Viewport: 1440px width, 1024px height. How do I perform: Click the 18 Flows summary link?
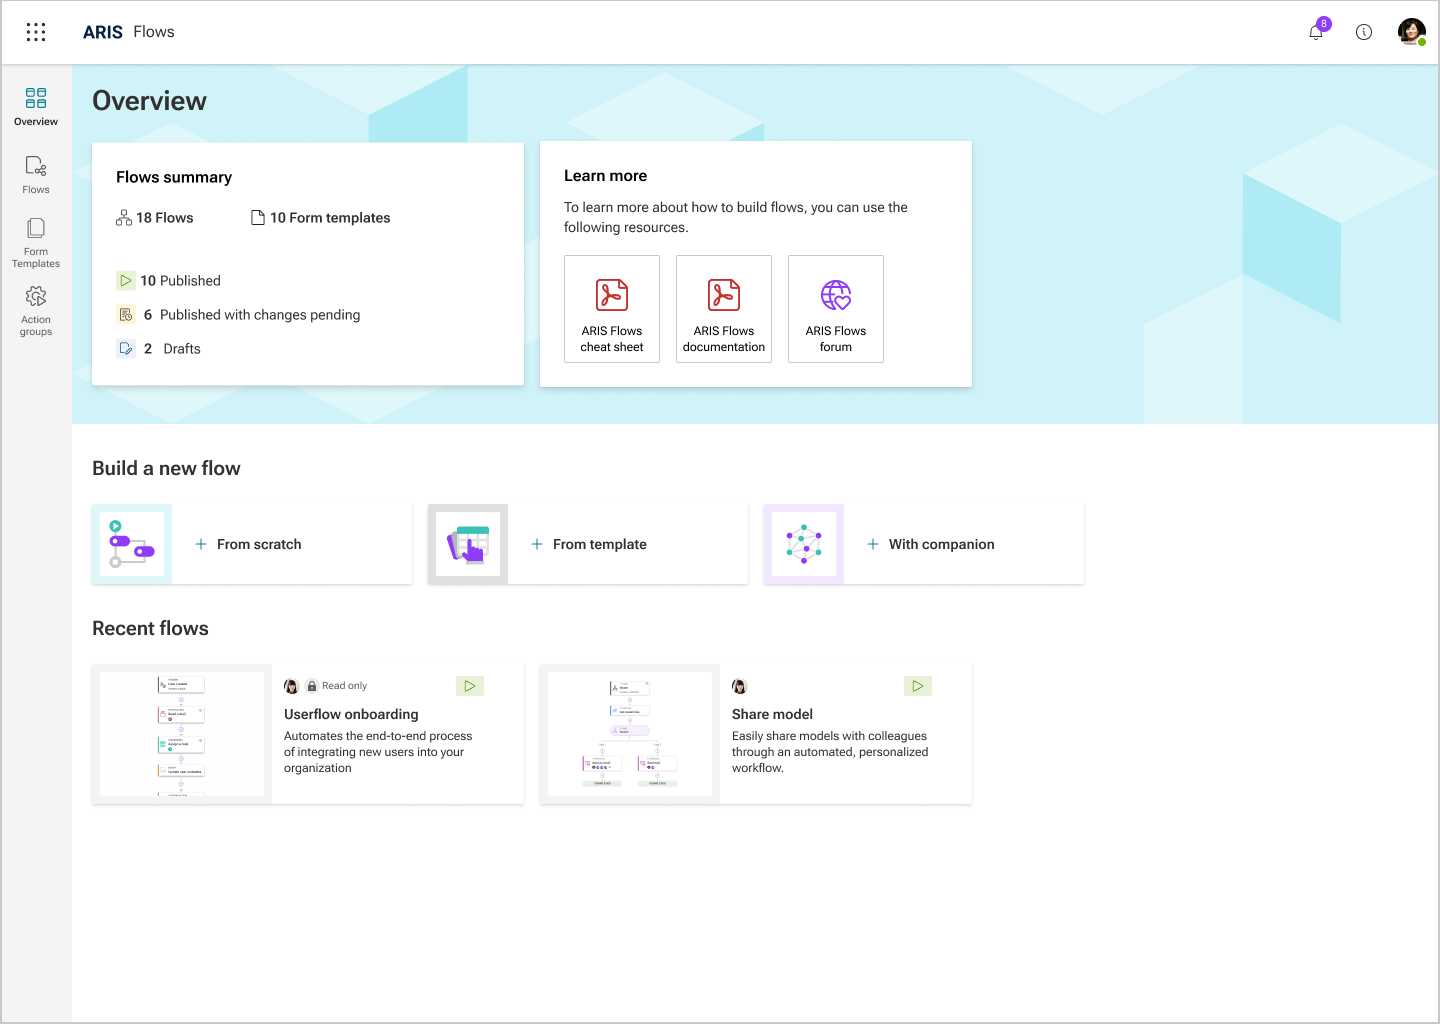point(155,218)
